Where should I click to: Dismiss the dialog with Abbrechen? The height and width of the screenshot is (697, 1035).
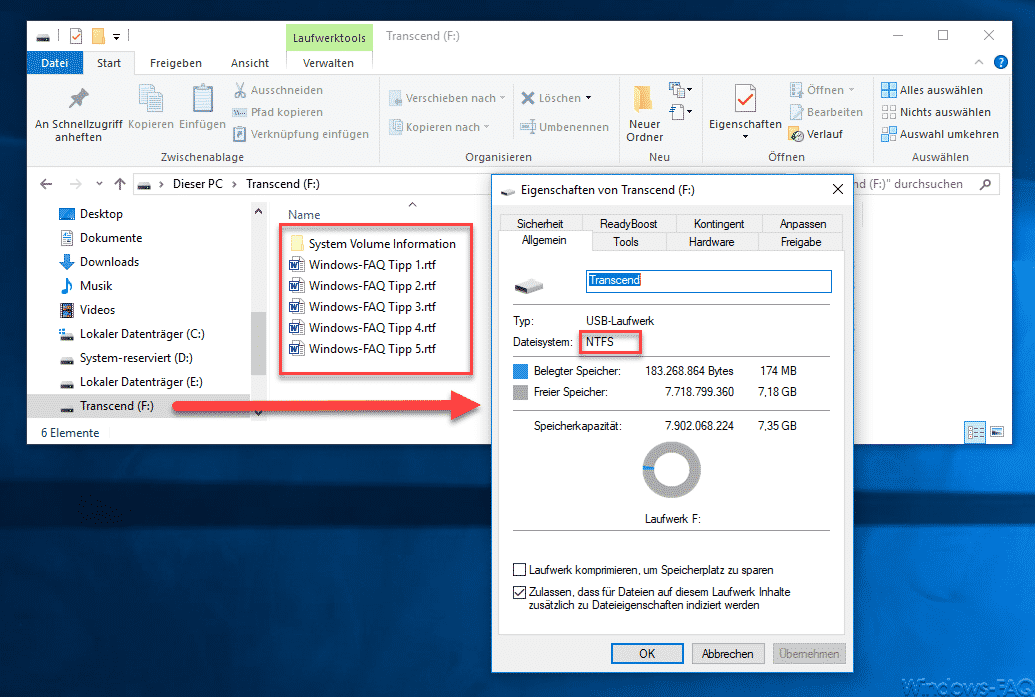pyautogui.click(x=728, y=652)
